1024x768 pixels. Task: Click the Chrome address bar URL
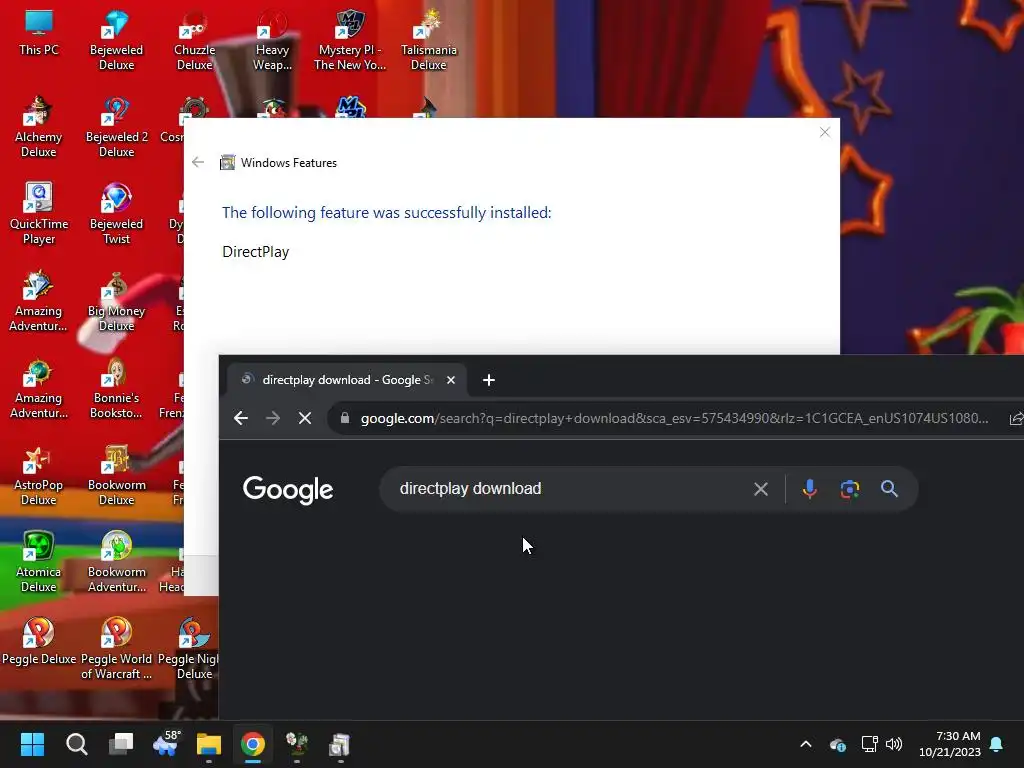[674, 418]
